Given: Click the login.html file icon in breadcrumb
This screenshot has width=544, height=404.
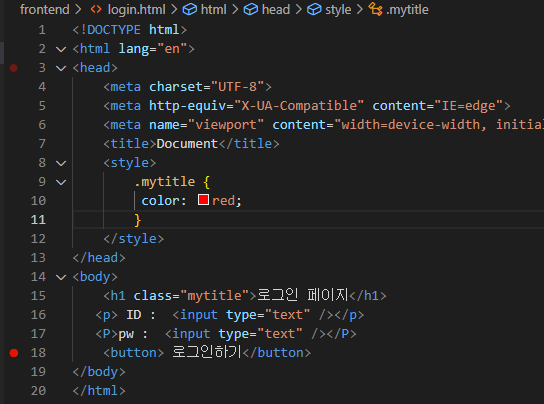Looking at the screenshot, I should coord(96,9).
